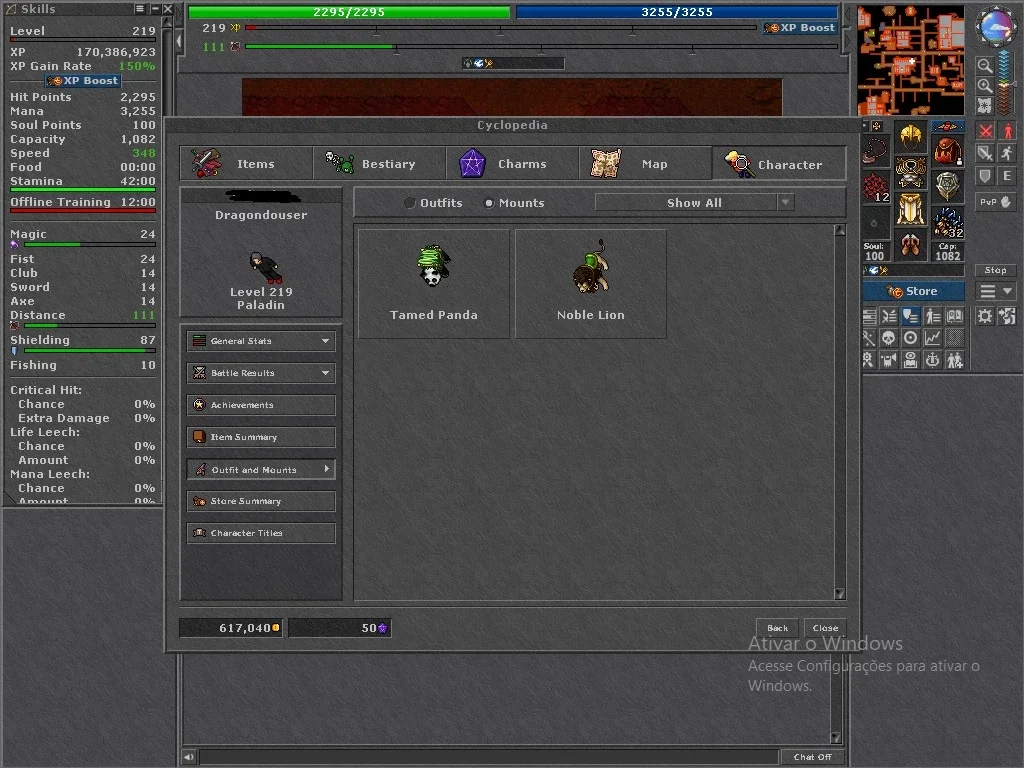This screenshot has width=1024, height=768.
Task: Enable defensive fight mode shield
Action: pos(985,176)
